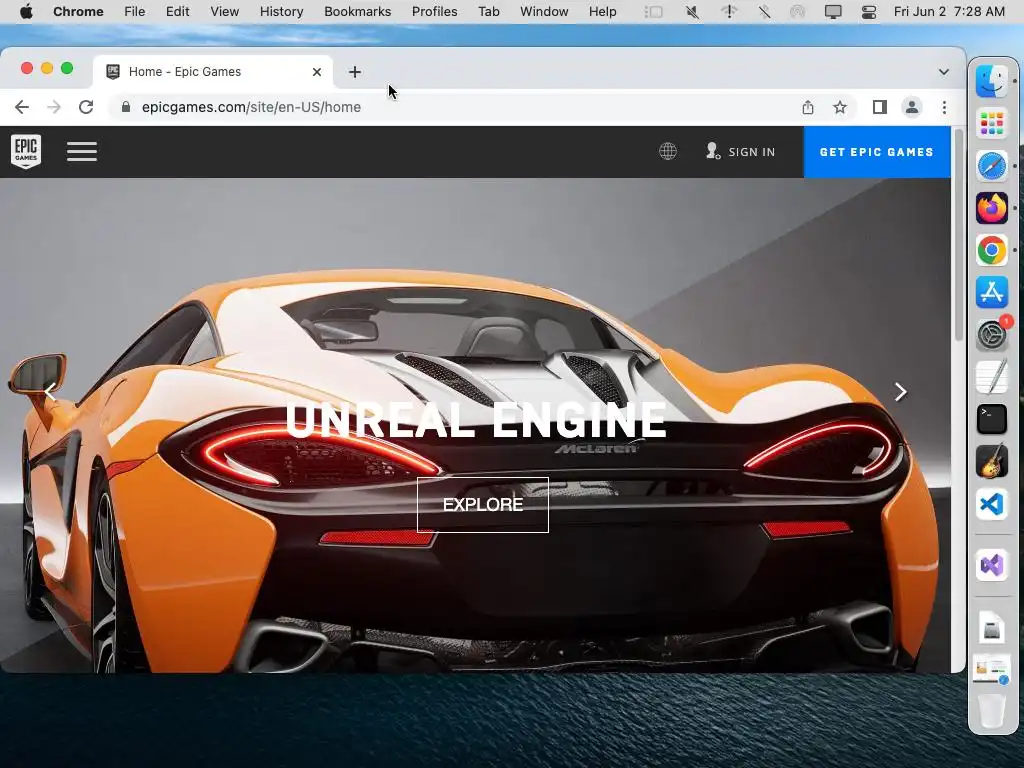Viewport: 1024px width, 768px height.
Task: Click the address bar URL
Action: coord(251,107)
